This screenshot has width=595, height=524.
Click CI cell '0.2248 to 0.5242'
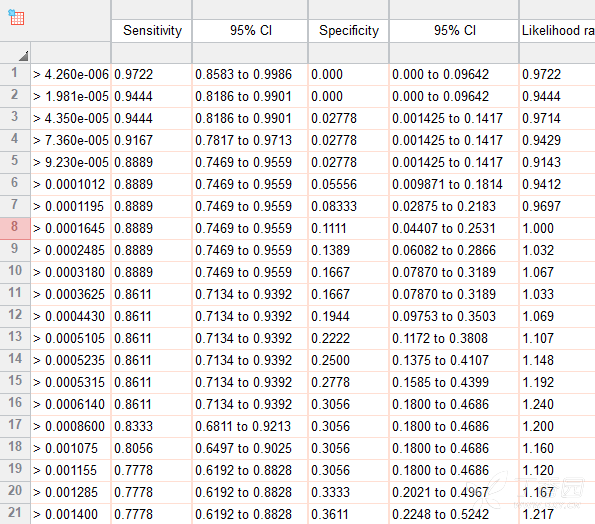tap(454, 515)
